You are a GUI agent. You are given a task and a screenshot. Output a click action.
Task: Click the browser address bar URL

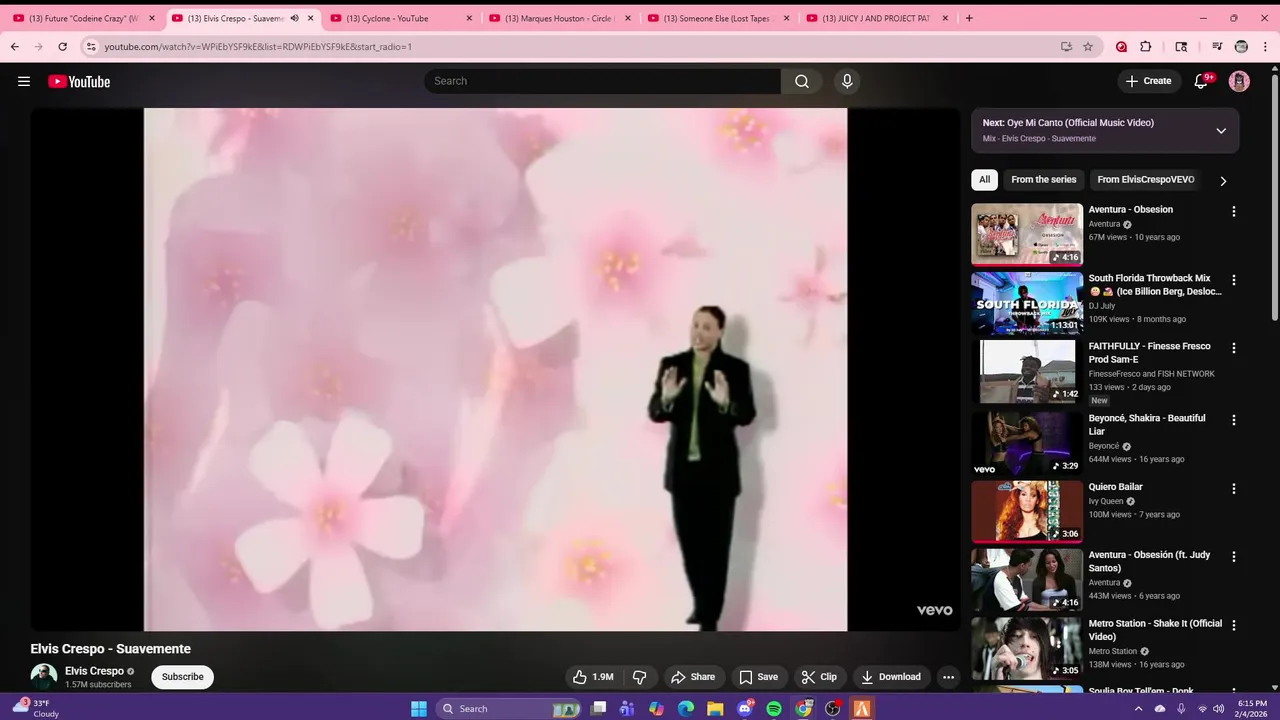pyautogui.click(x=258, y=46)
